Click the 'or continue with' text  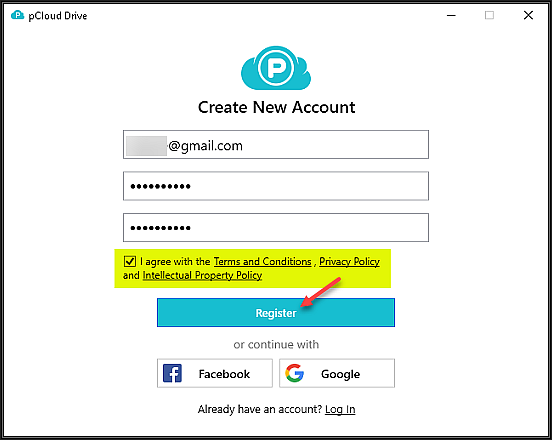(276, 344)
